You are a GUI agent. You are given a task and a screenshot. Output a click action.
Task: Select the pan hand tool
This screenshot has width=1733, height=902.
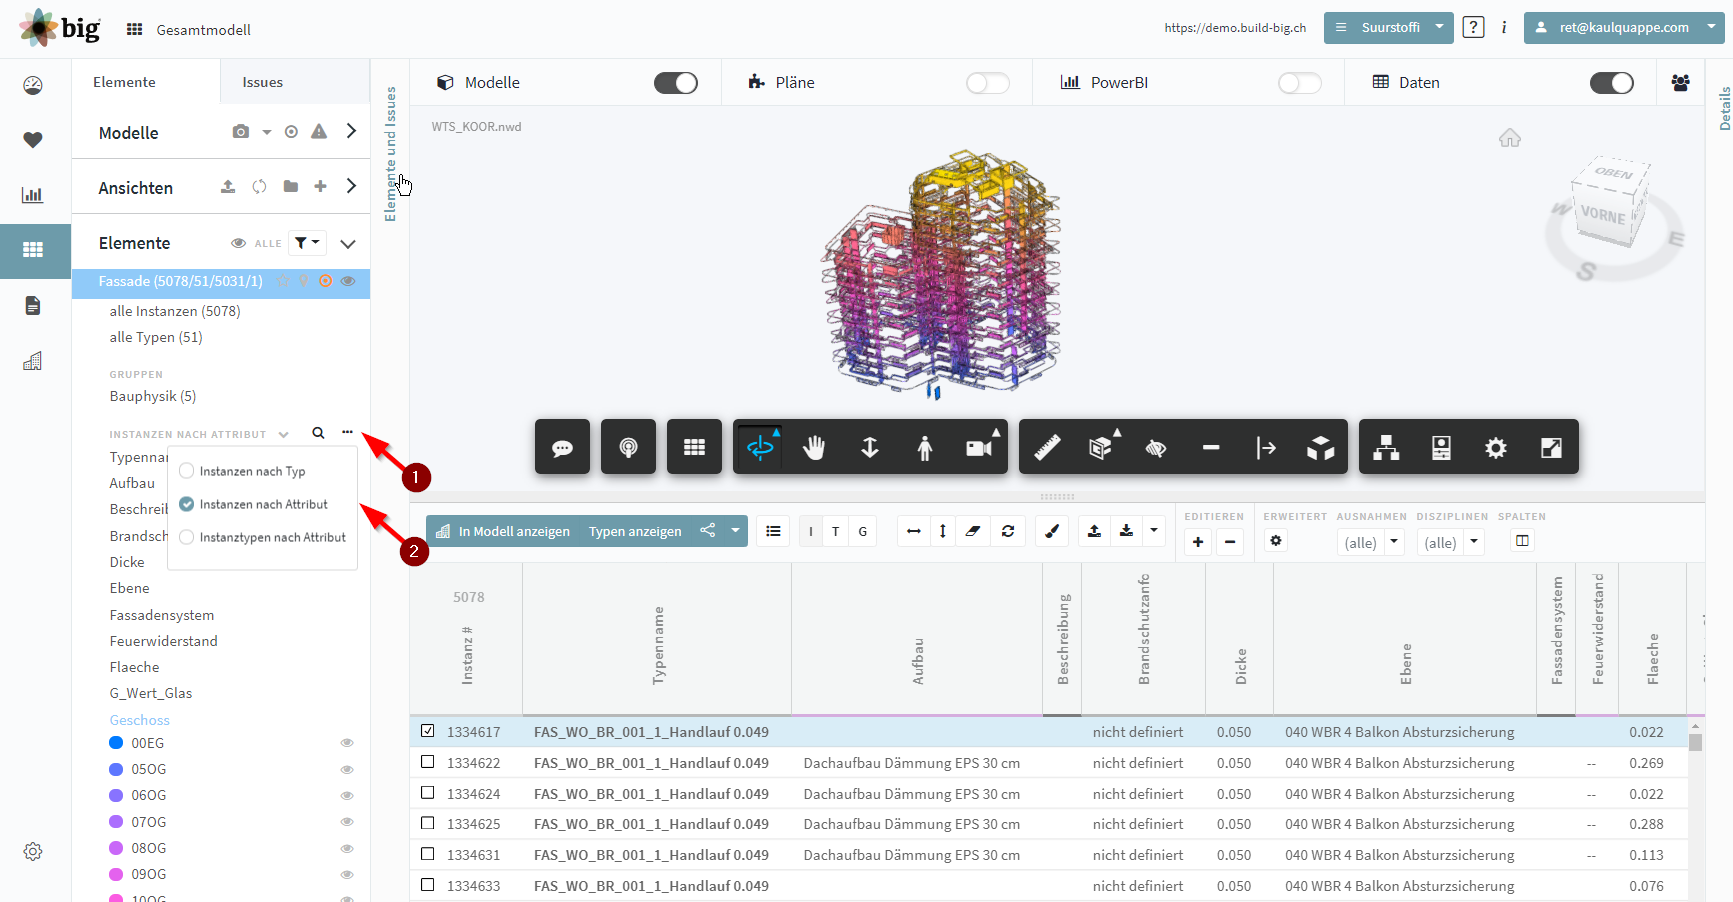[x=814, y=447]
